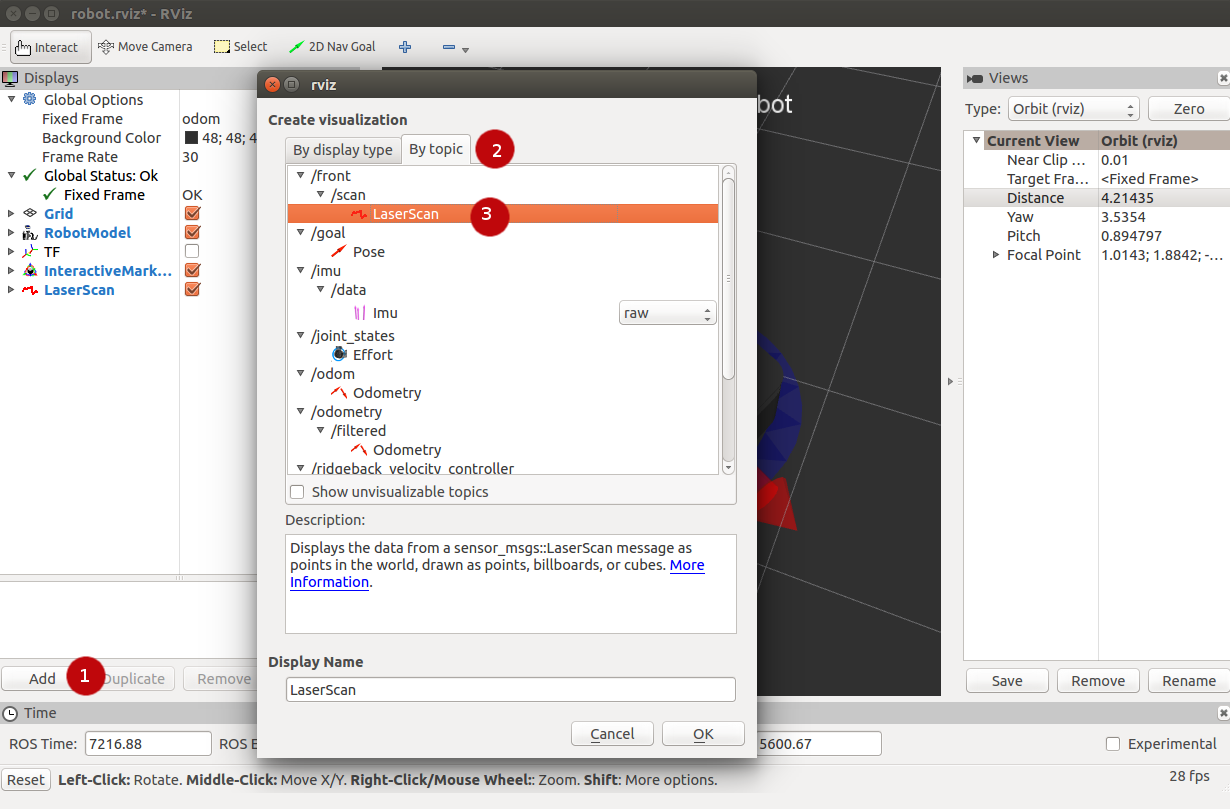
Task: Activate the 2D Nav Goal tool
Action: point(332,47)
